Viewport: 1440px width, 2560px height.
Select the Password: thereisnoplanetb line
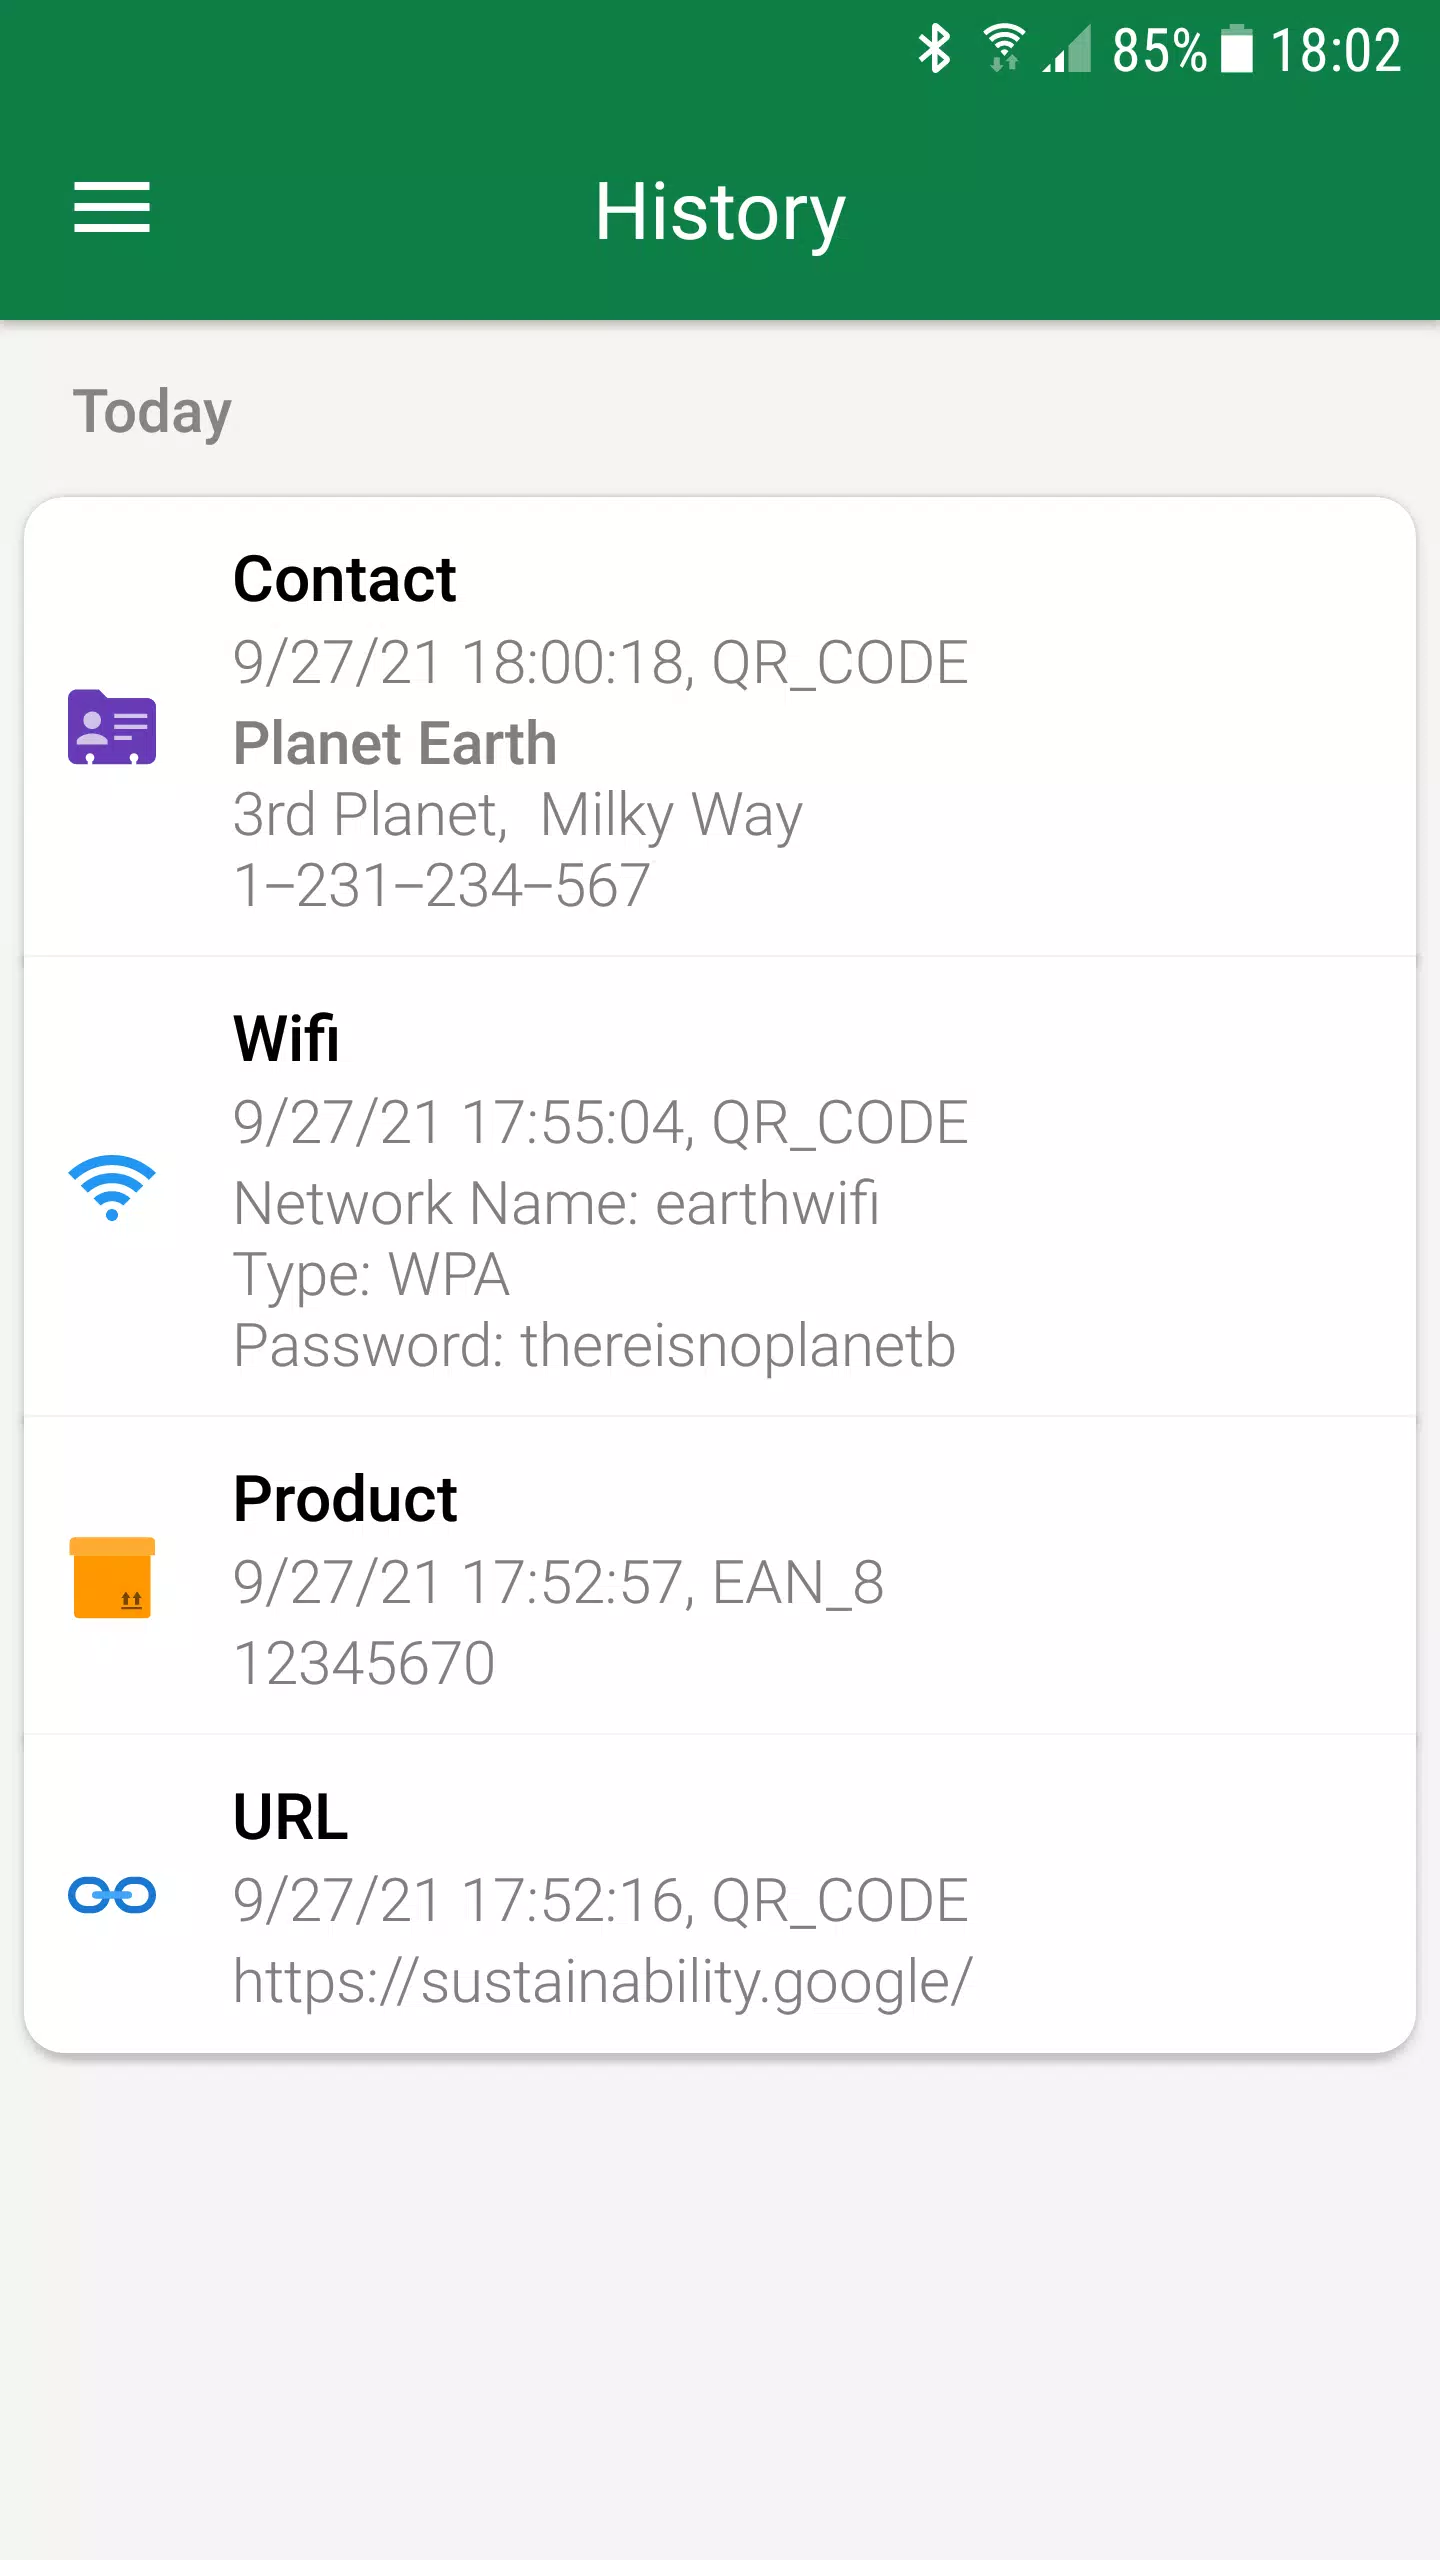594,1345
